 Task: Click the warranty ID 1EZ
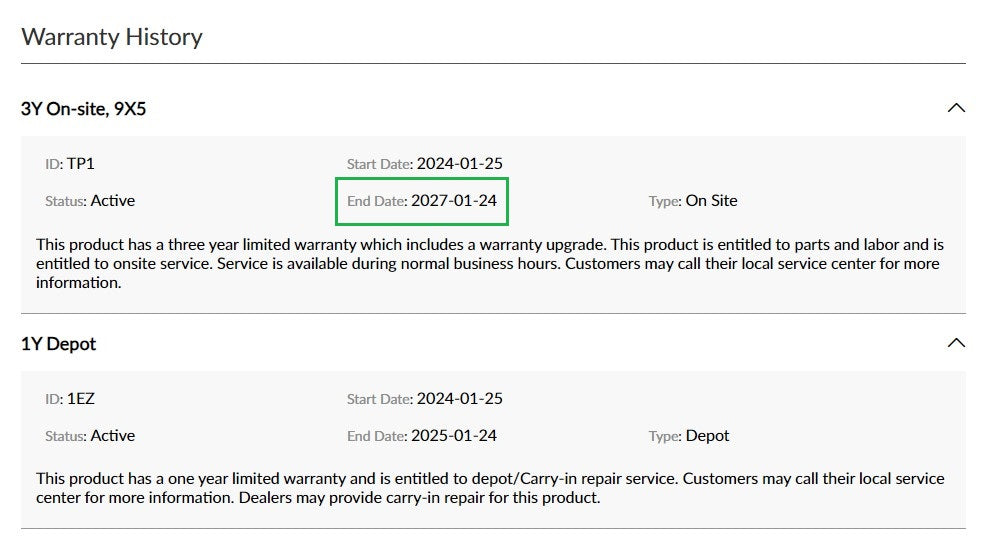pos(80,398)
